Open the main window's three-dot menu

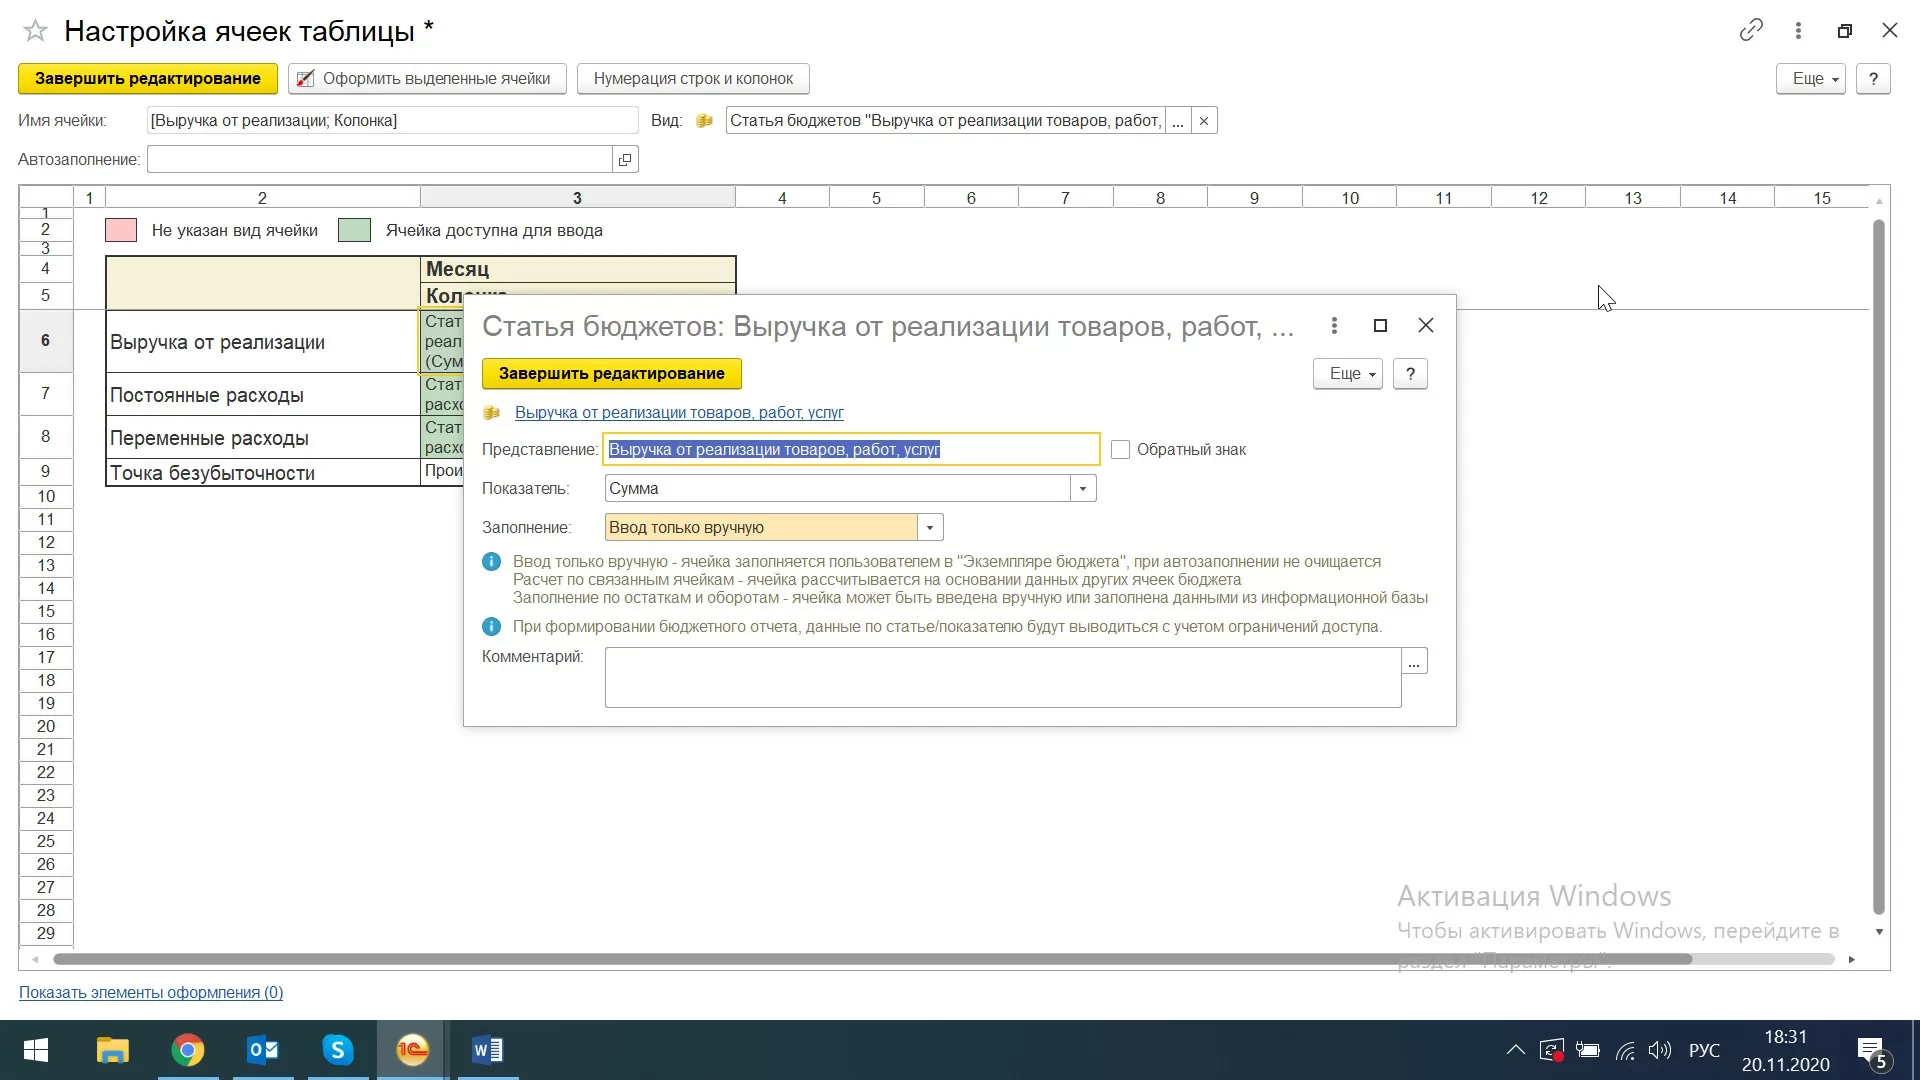1798,30
